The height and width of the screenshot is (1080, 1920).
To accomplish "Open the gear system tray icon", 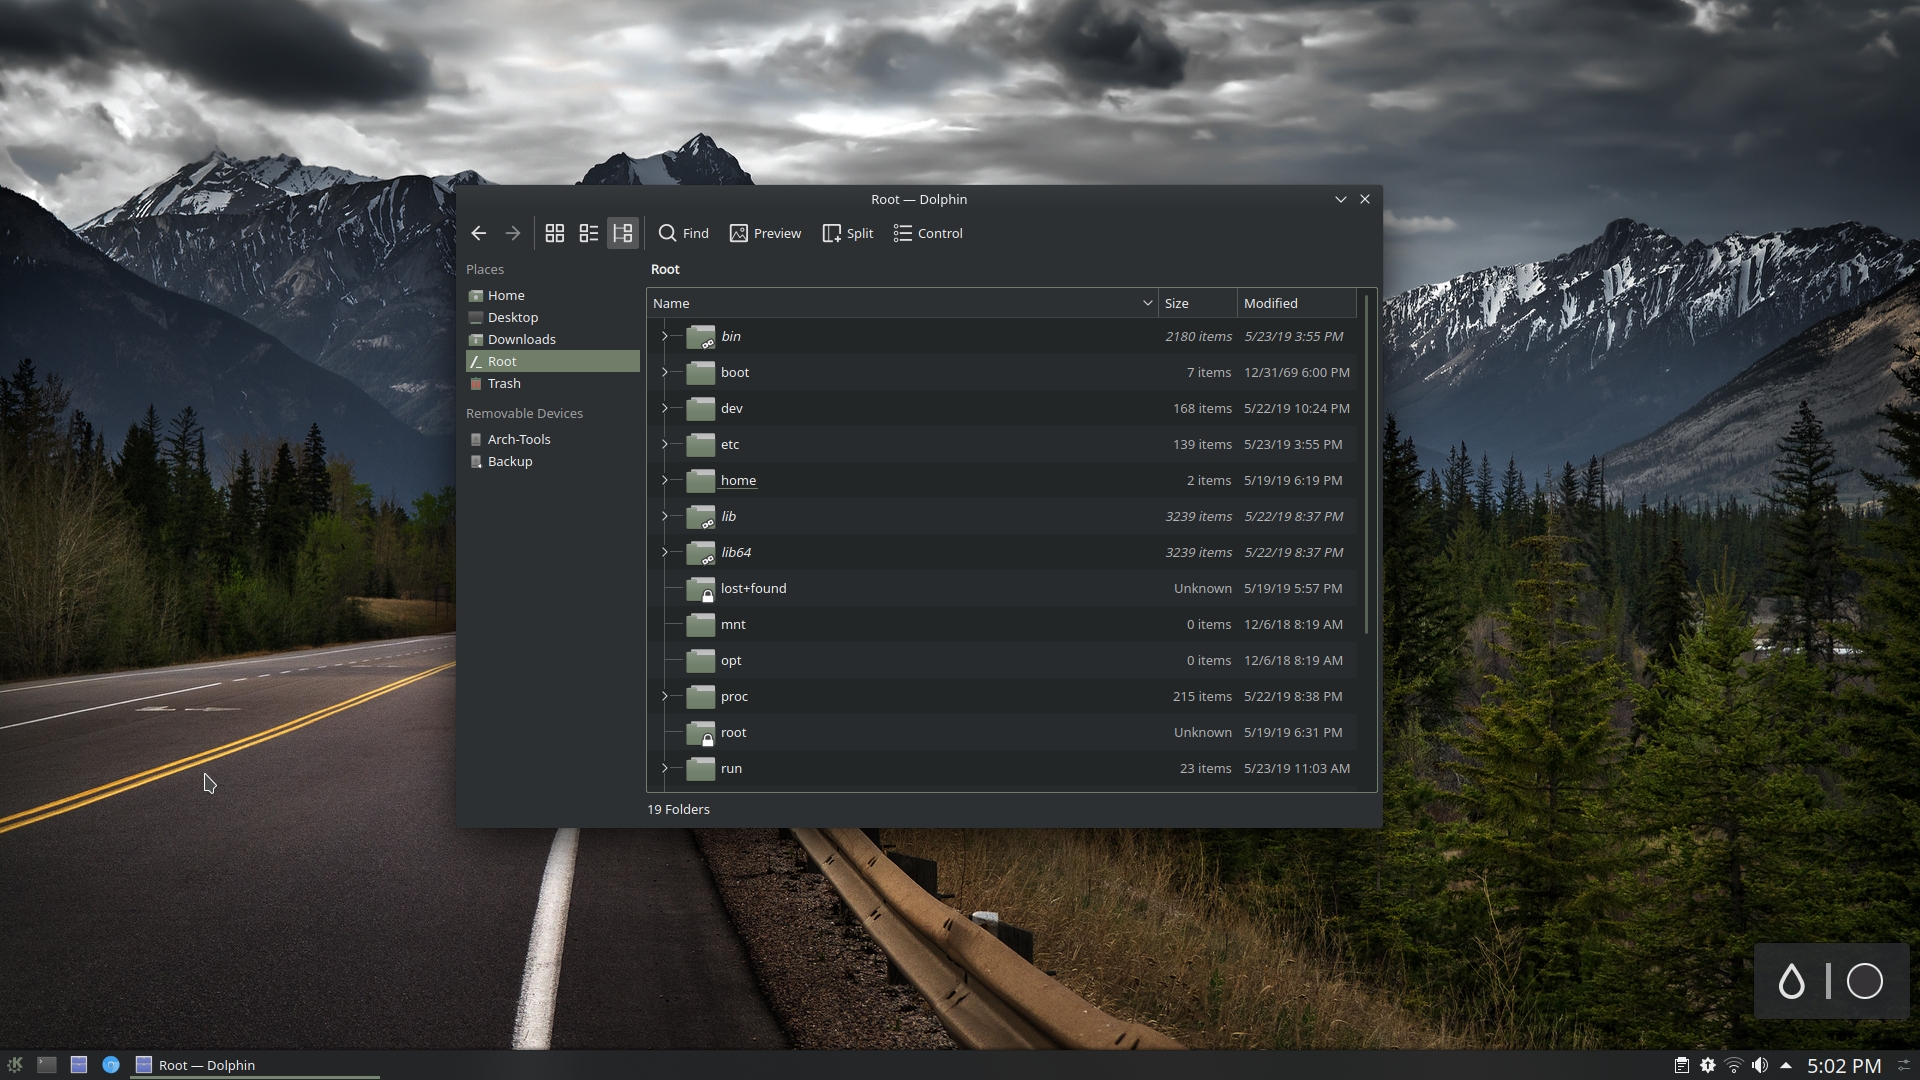I will tap(1707, 1065).
